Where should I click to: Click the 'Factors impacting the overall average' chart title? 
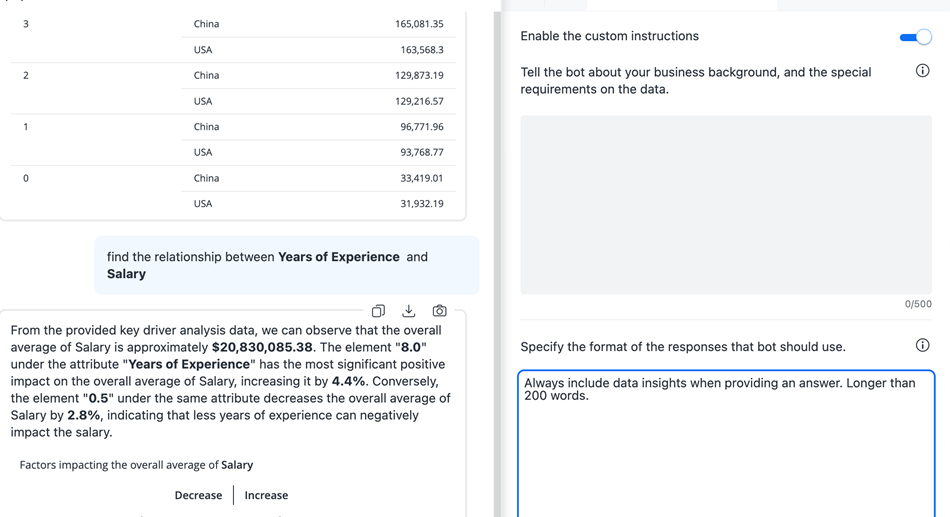[136, 465]
